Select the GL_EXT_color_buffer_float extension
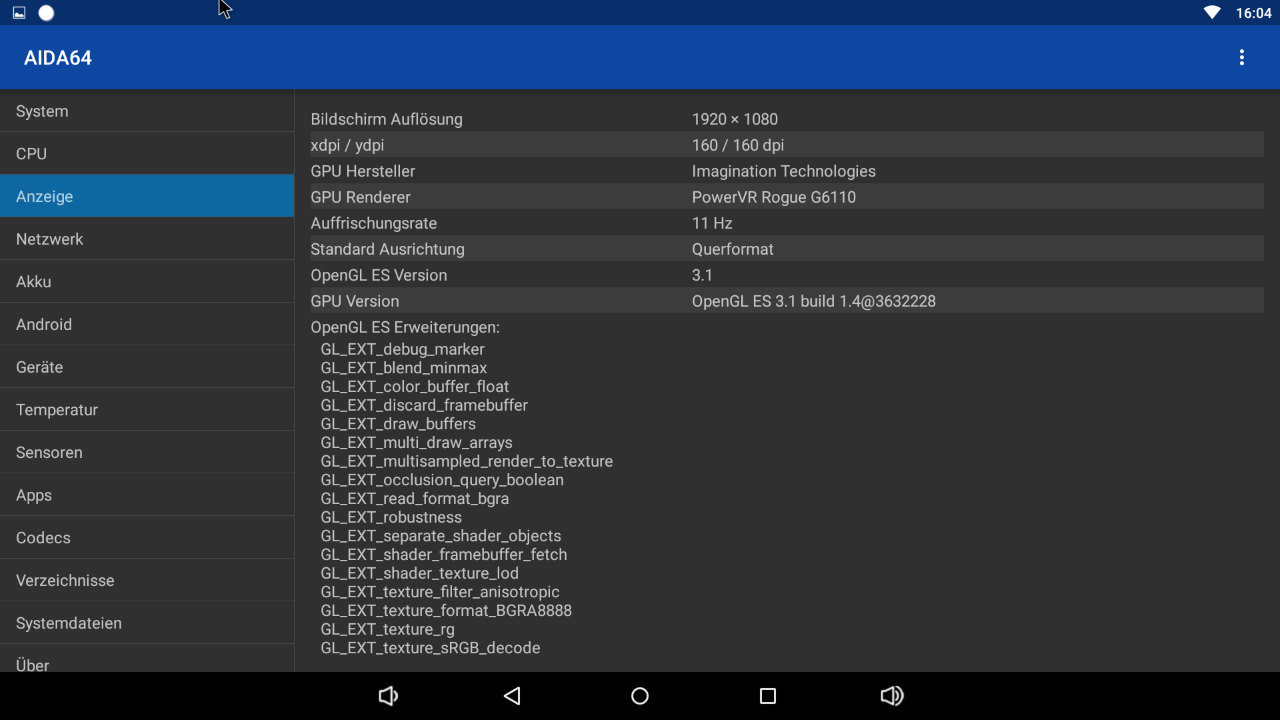 [415, 386]
